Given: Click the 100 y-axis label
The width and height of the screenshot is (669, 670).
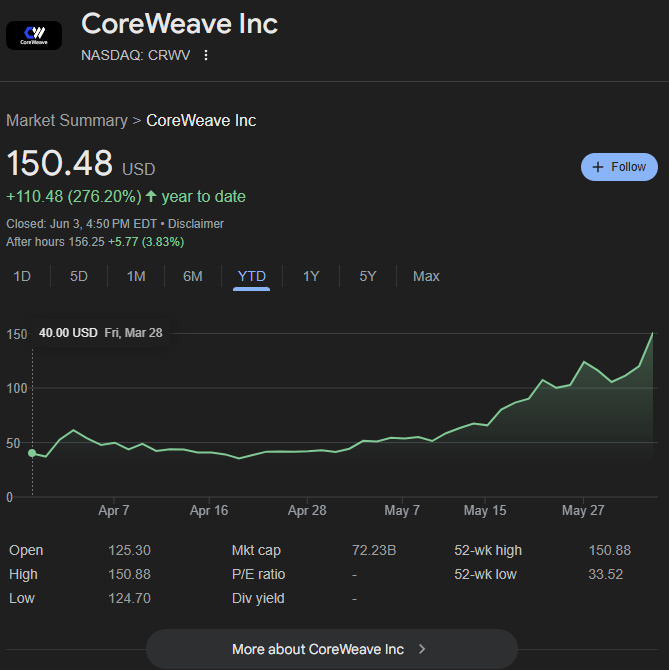Looking at the screenshot, I should tap(17, 388).
